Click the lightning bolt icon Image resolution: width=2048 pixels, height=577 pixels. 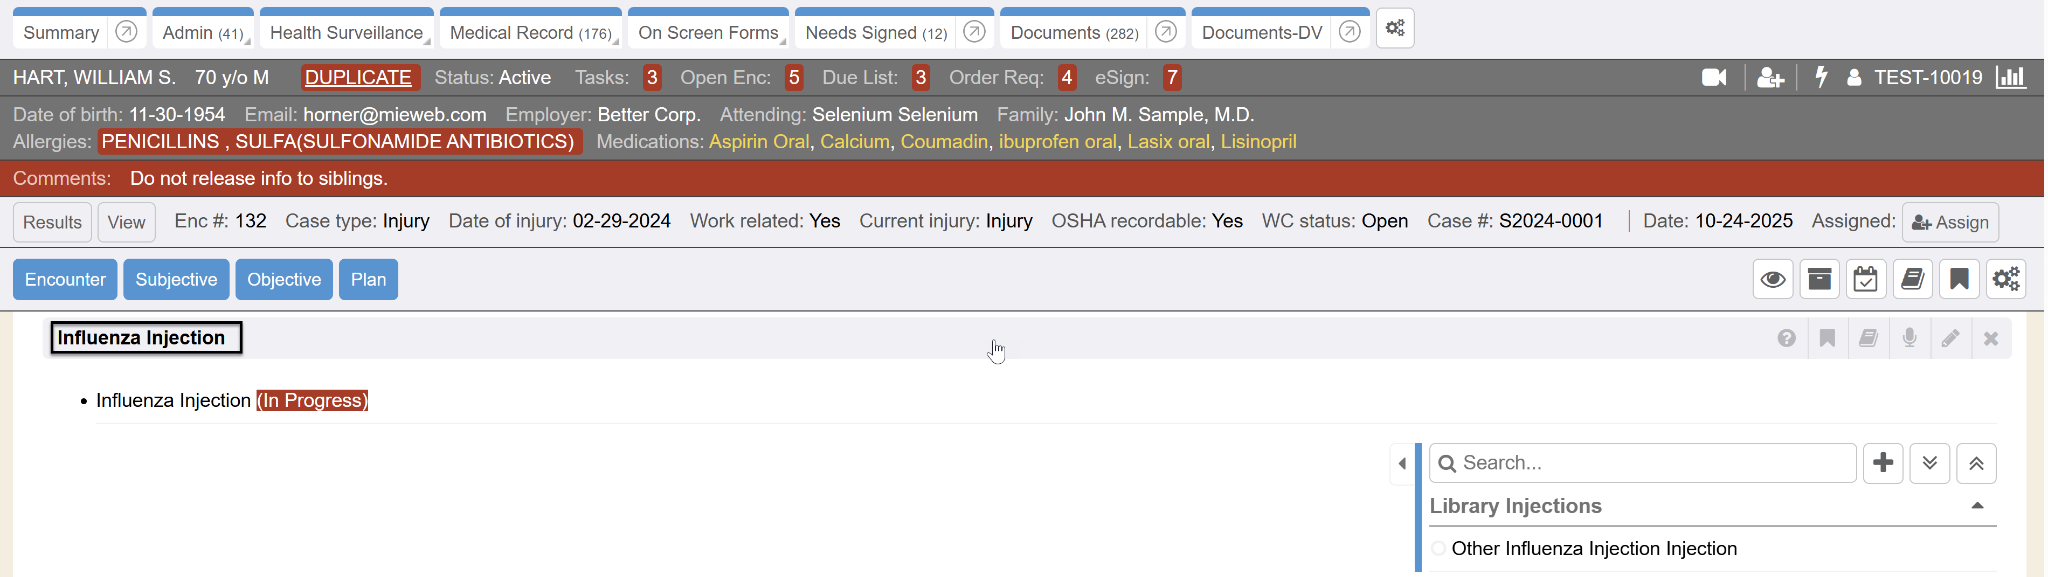pos(1821,77)
